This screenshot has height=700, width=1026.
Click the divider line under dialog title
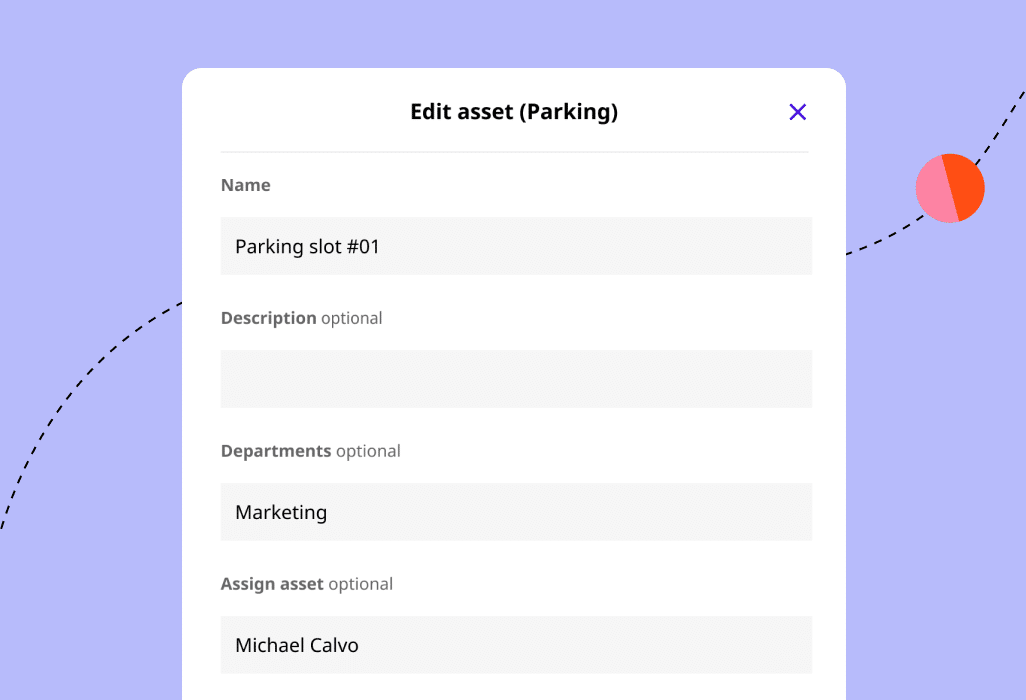click(514, 152)
